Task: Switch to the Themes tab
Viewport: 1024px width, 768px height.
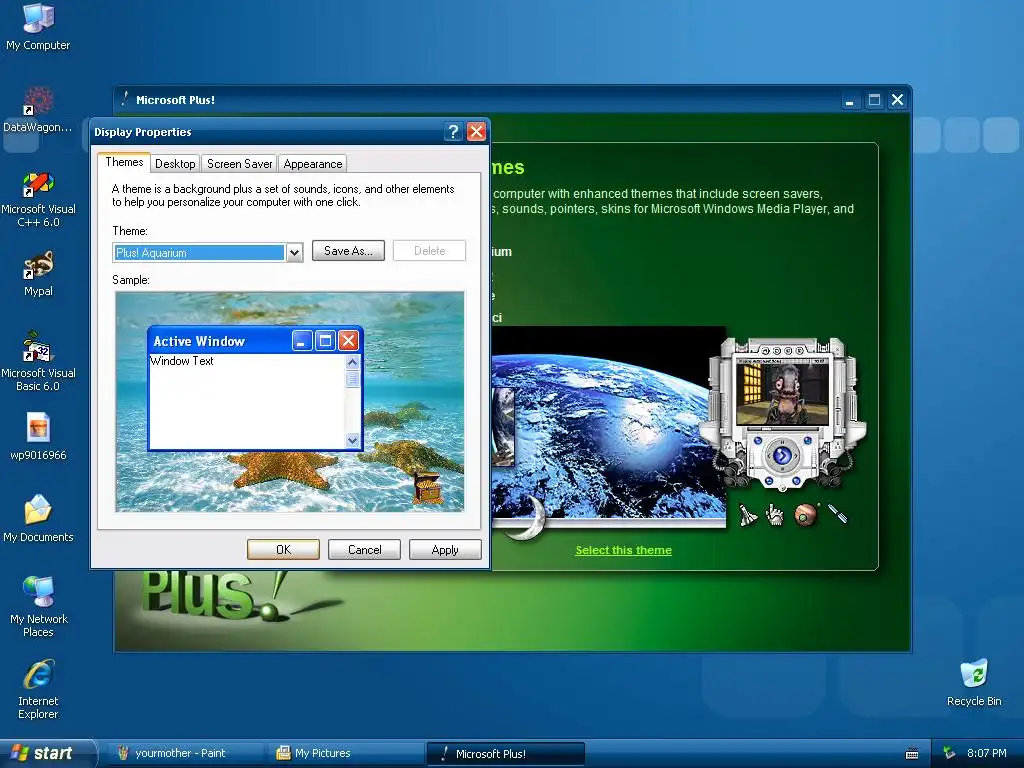Action: pyautogui.click(x=124, y=162)
